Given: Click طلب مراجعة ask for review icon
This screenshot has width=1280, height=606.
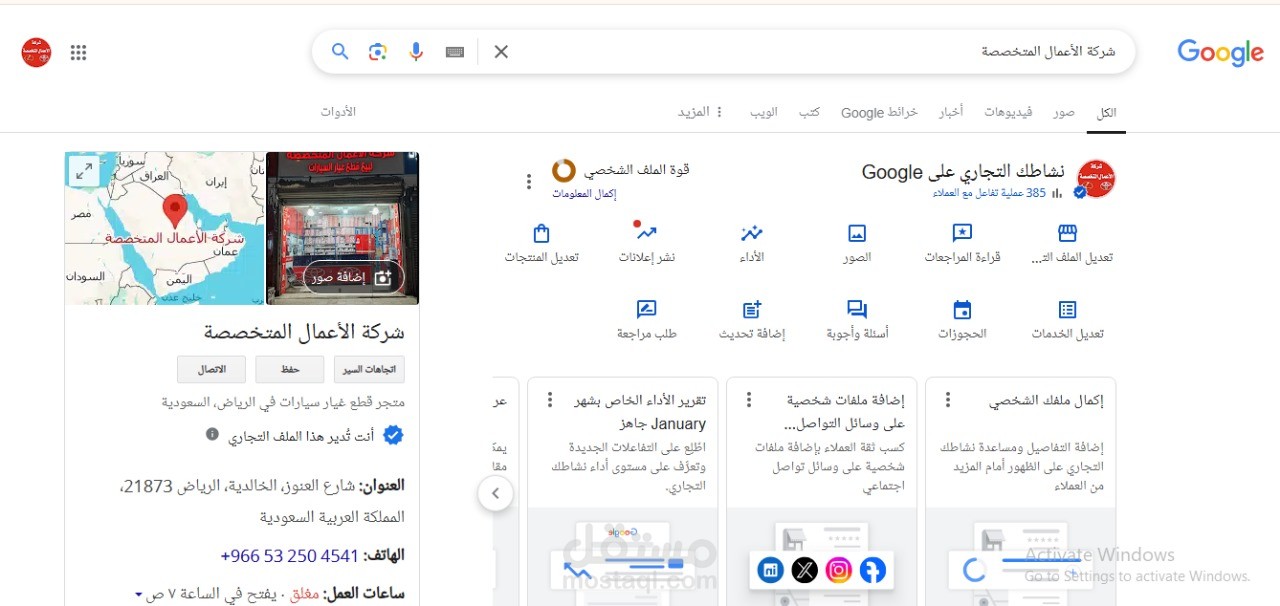Looking at the screenshot, I should coord(647,310).
